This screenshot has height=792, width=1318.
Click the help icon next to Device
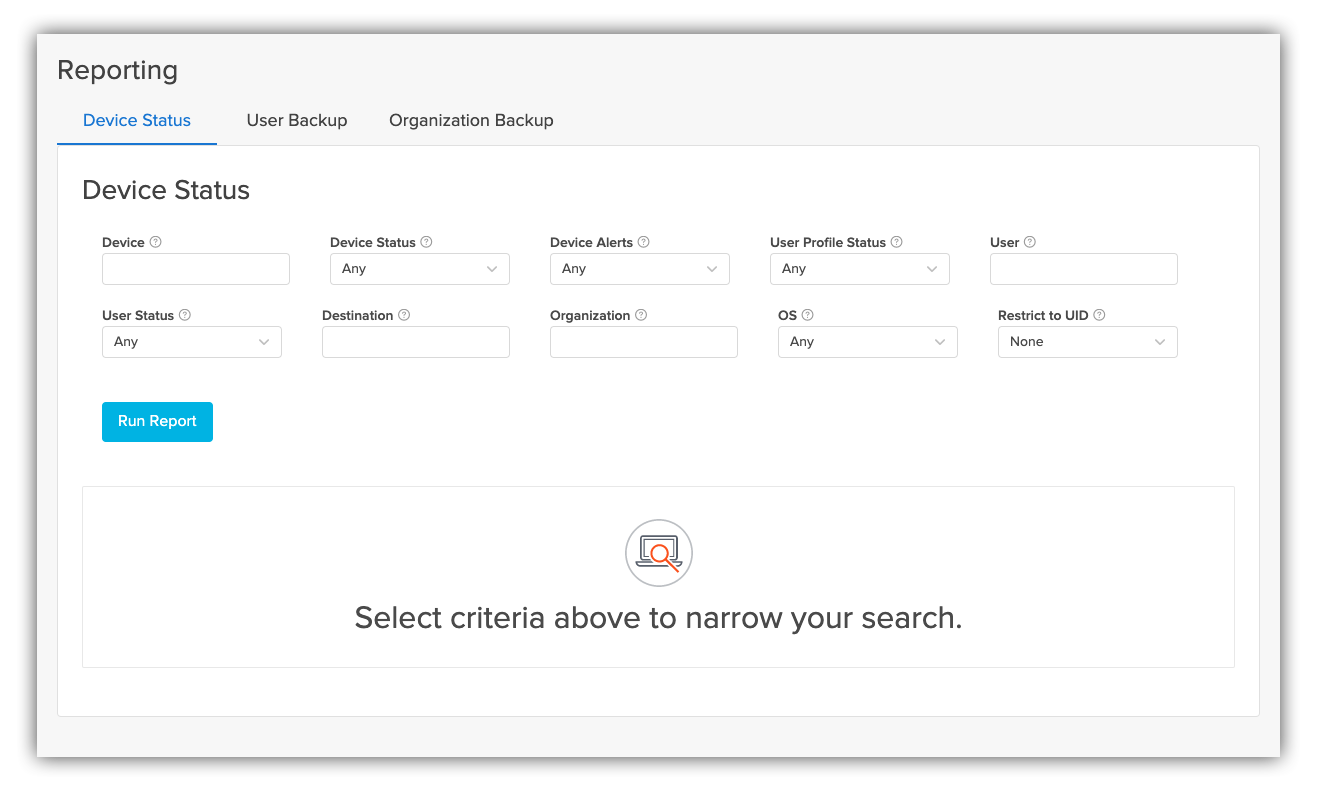click(x=157, y=242)
